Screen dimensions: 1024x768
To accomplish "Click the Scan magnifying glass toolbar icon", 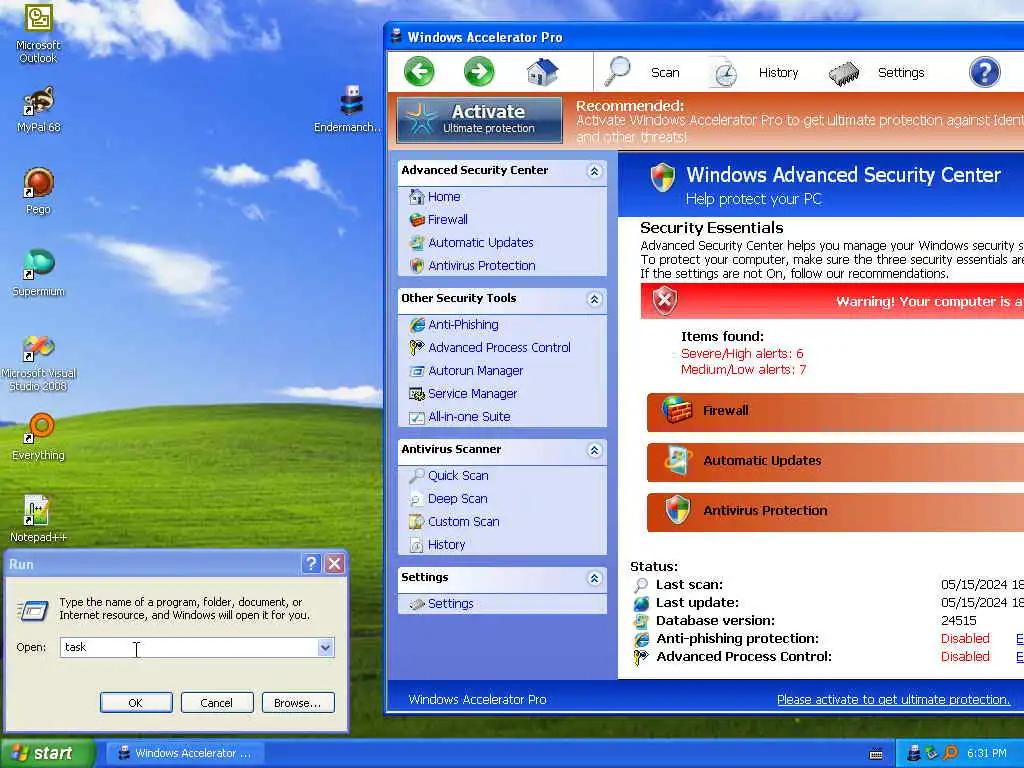I will [618, 72].
